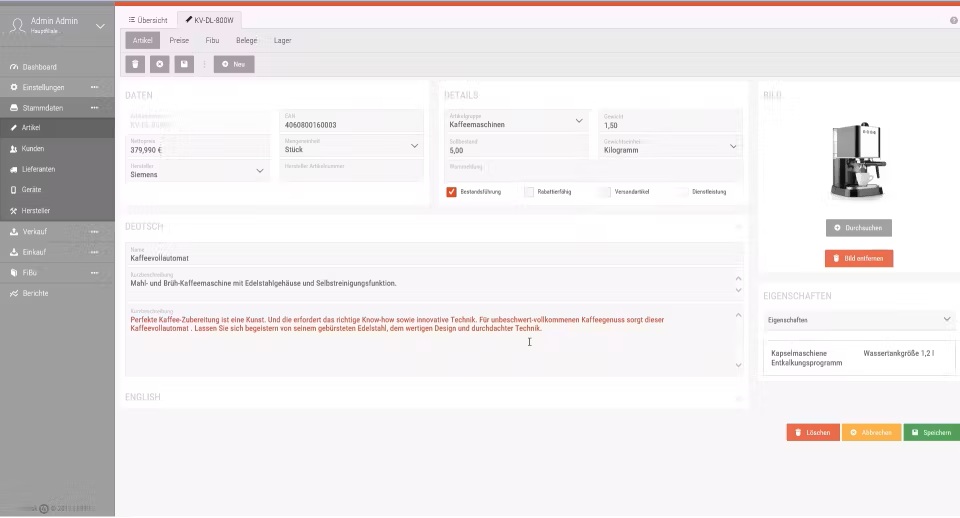This screenshot has width=960, height=518.
Task: Click the Neu button
Action: coord(234,64)
